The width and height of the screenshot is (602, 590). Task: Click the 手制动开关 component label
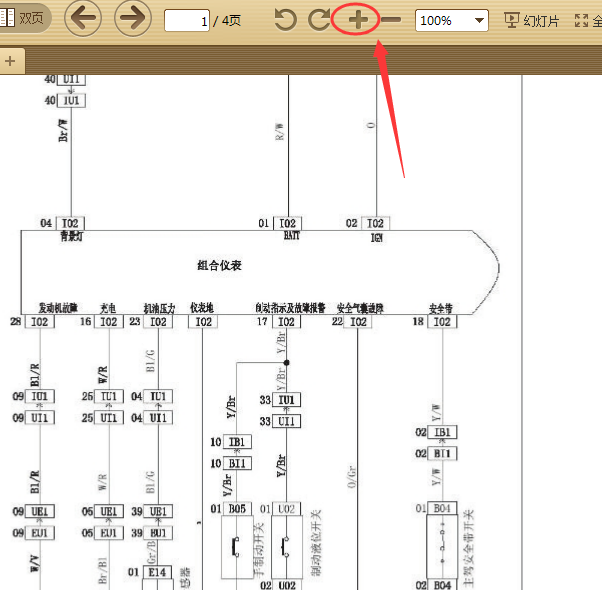point(259,549)
